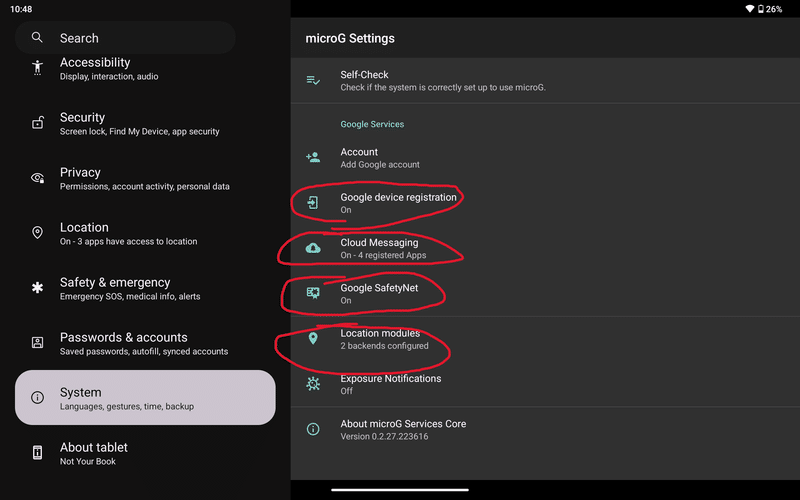Screen dimensions: 800x500
Task: Open Cloud Messaging settings
Action: click(545, 248)
